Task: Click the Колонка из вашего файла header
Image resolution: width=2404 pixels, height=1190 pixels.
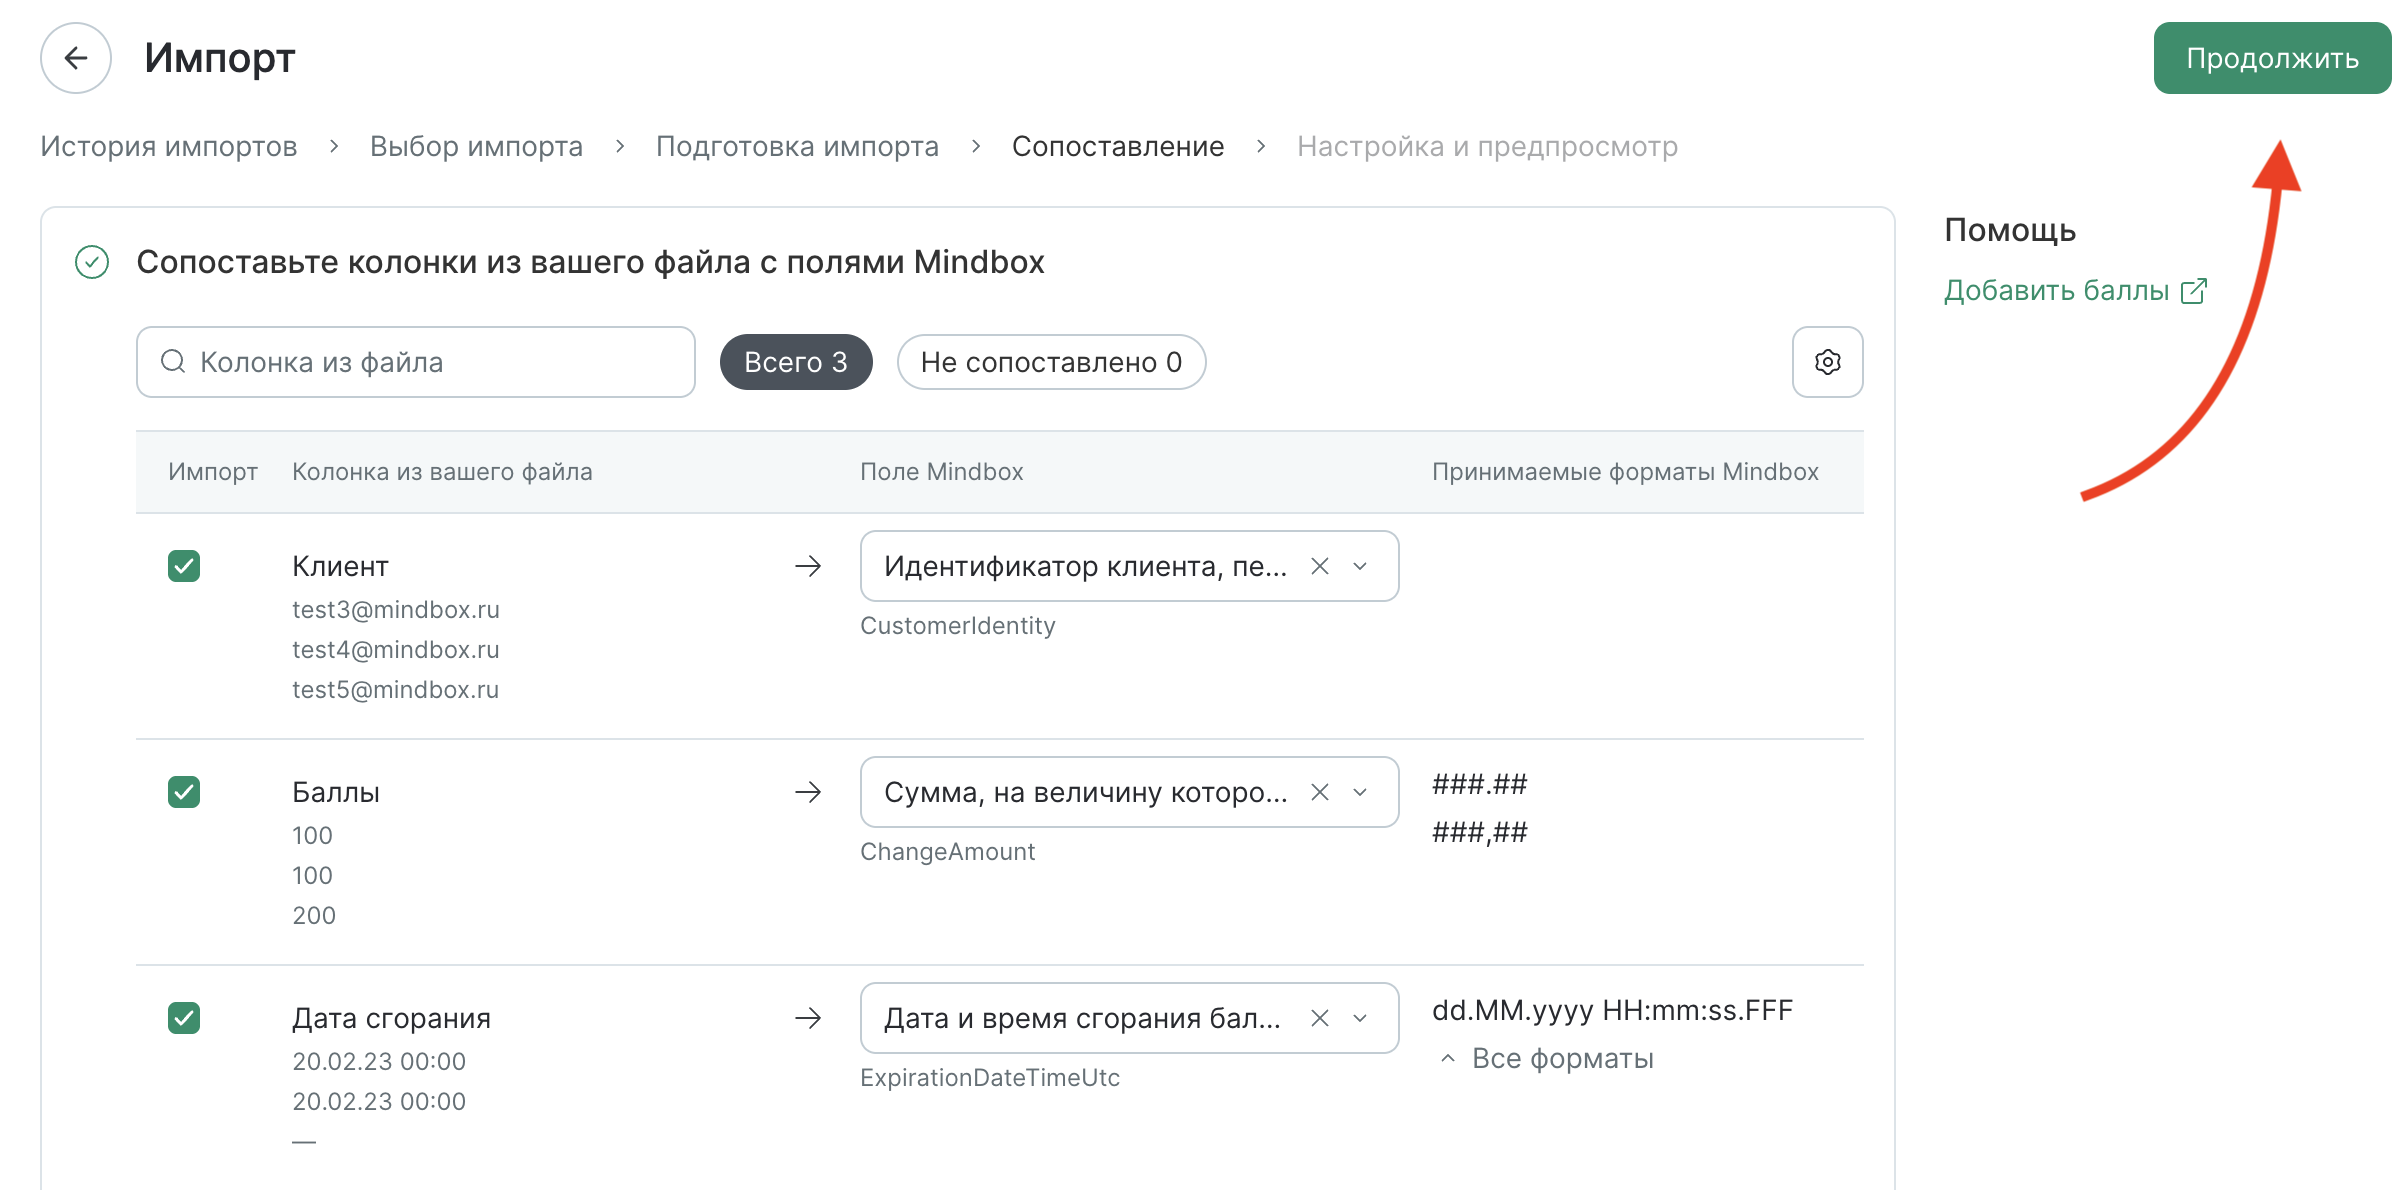Action: point(442,472)
